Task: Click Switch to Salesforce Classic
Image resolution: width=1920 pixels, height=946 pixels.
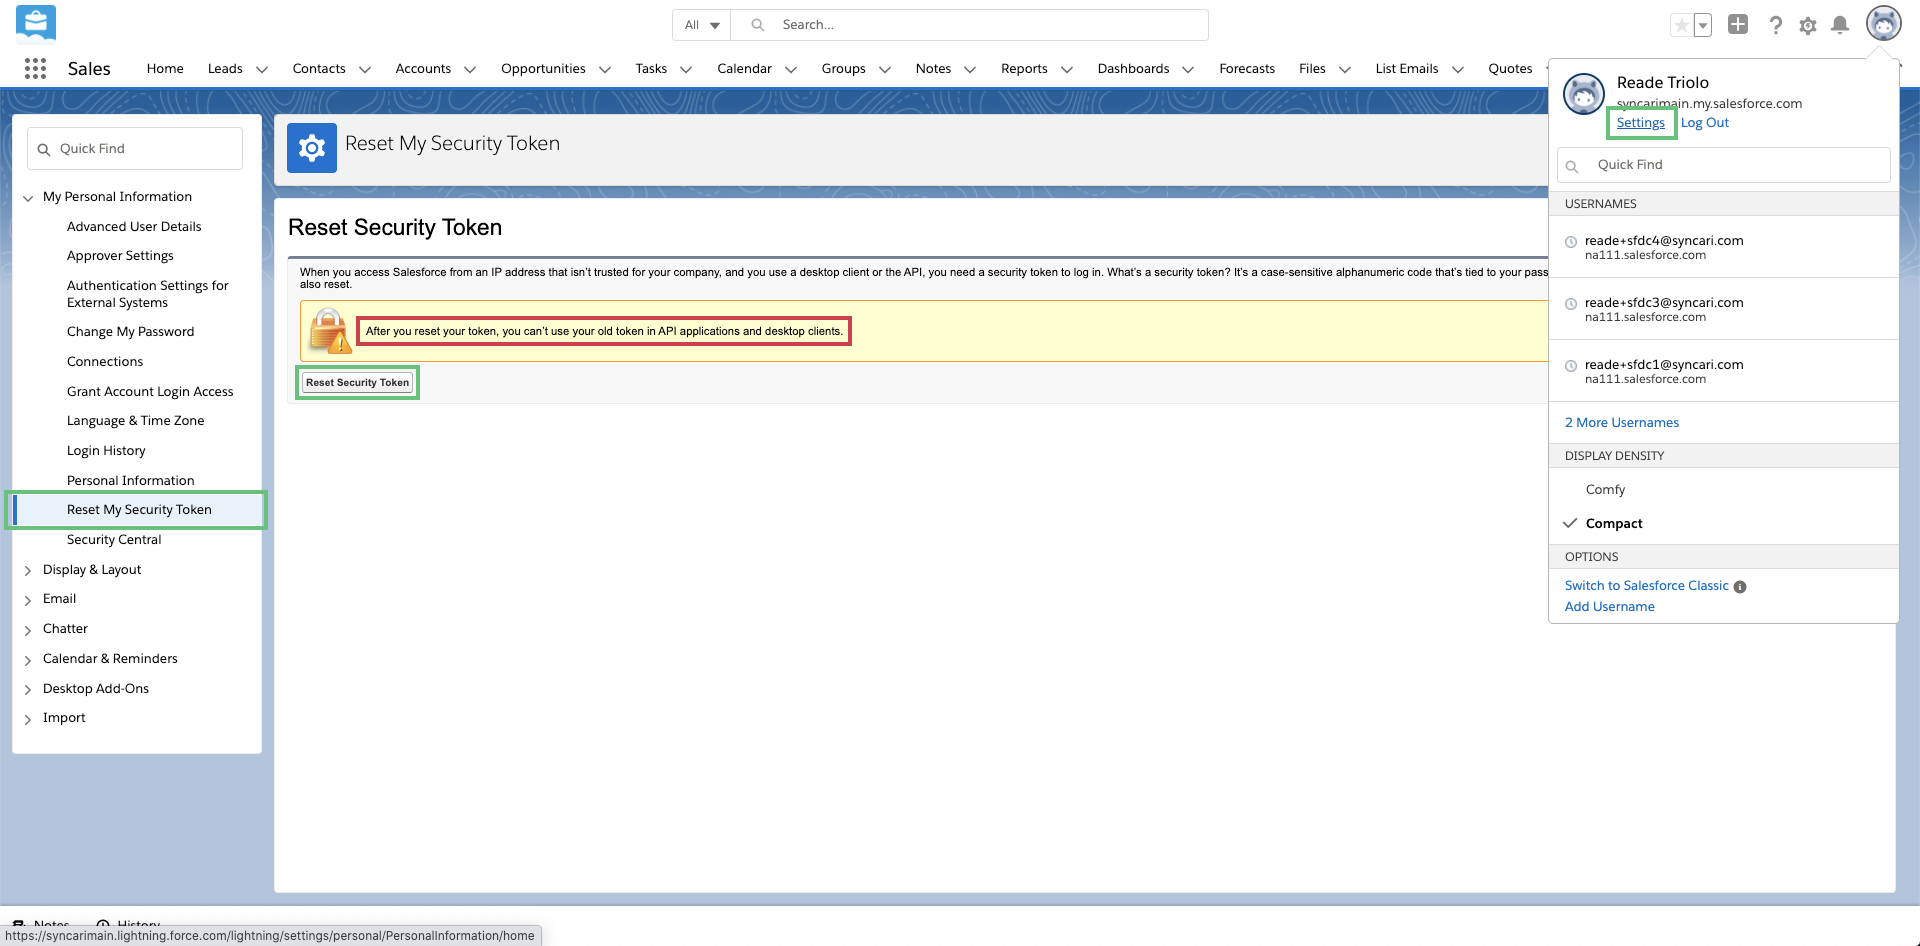Action: pos(1647,586)
